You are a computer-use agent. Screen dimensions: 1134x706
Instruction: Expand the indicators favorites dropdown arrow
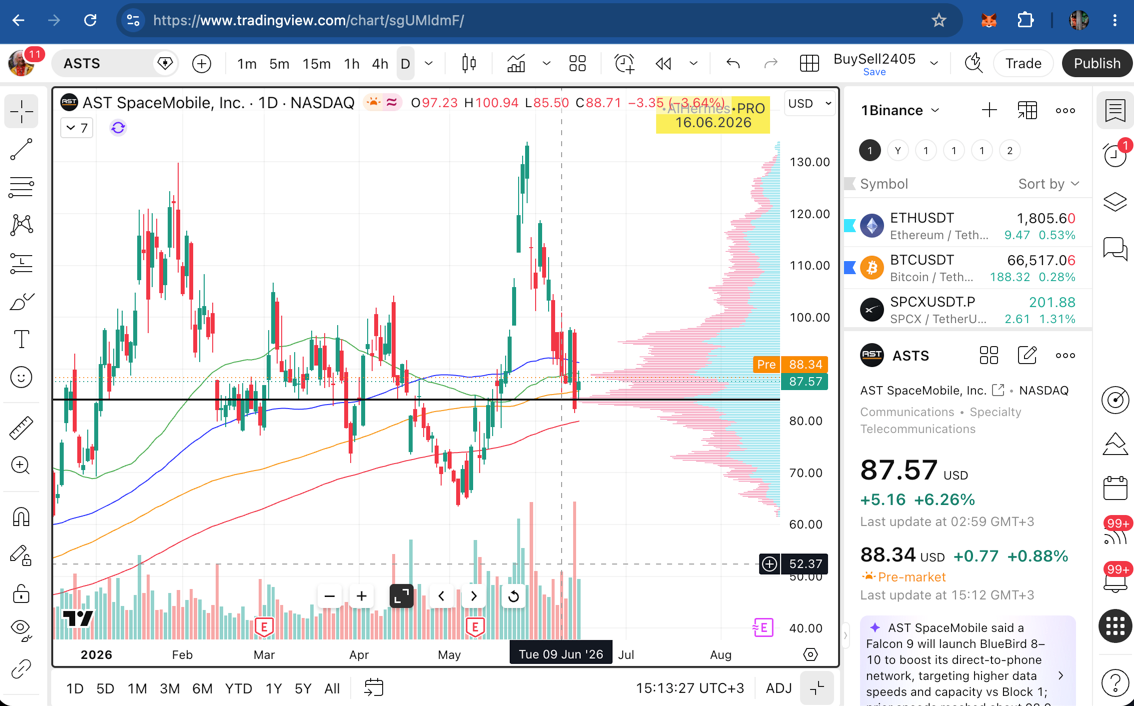(546, 64)
